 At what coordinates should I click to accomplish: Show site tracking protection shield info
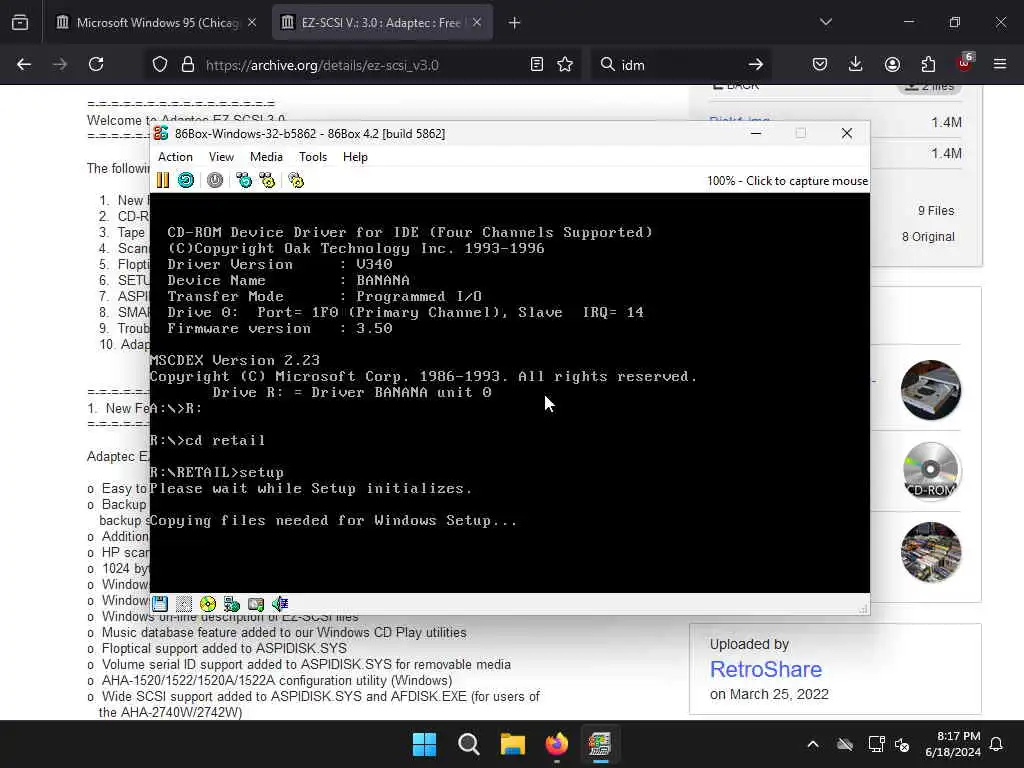point(160,65)
